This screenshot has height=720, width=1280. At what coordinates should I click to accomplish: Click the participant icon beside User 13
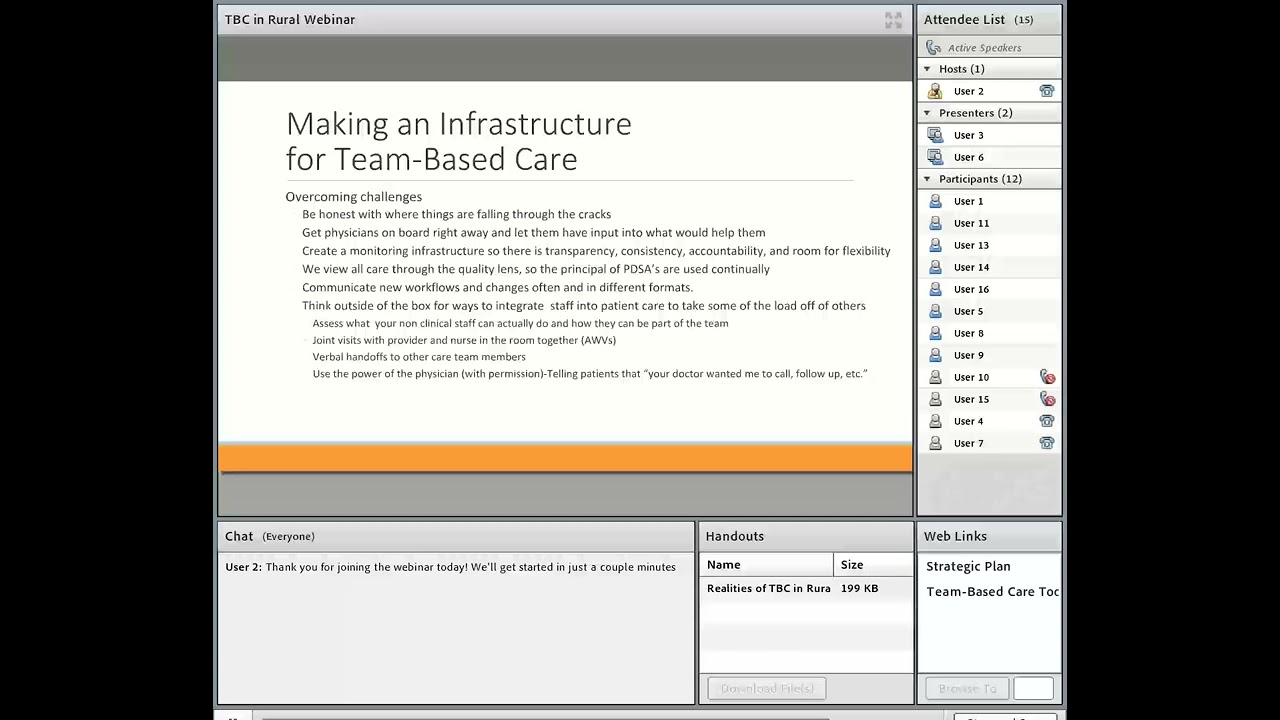pyautogui.click(x=935, y=245)
